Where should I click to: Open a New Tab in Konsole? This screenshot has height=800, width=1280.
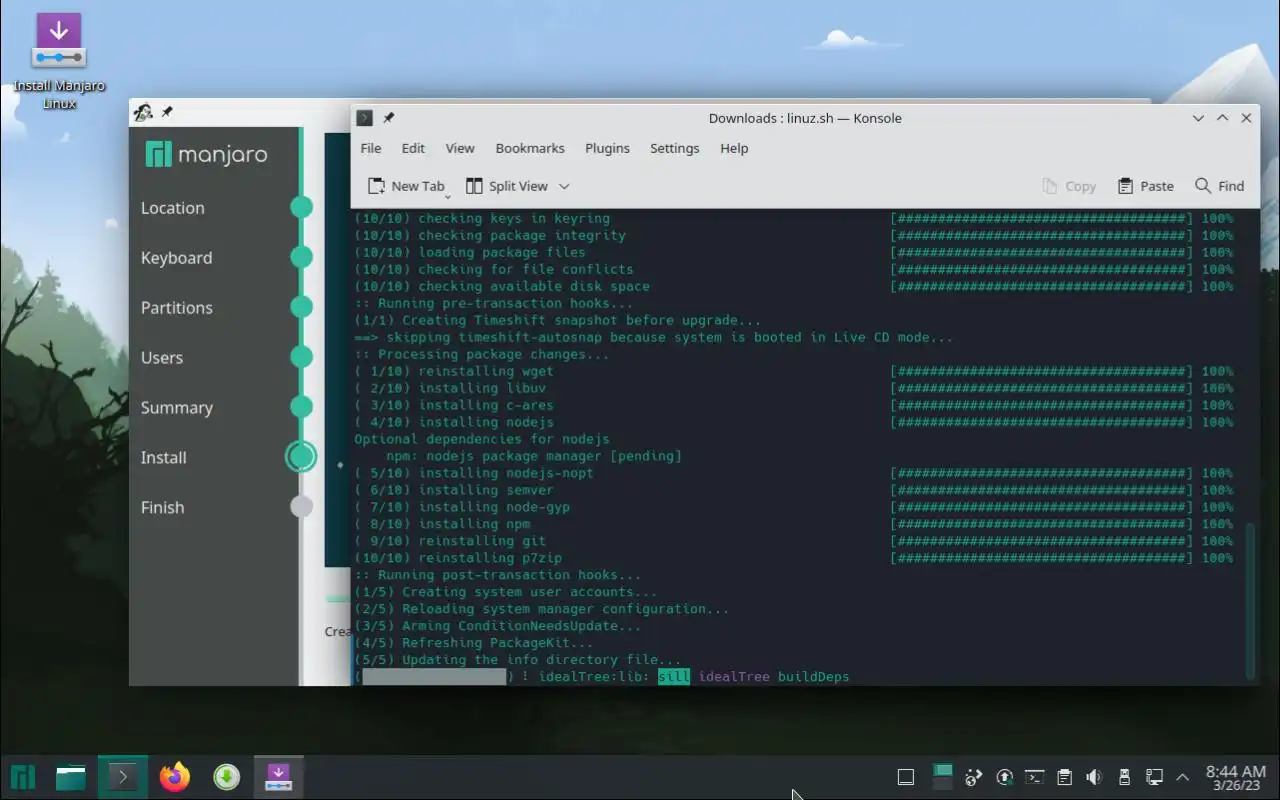coord(406,186)
